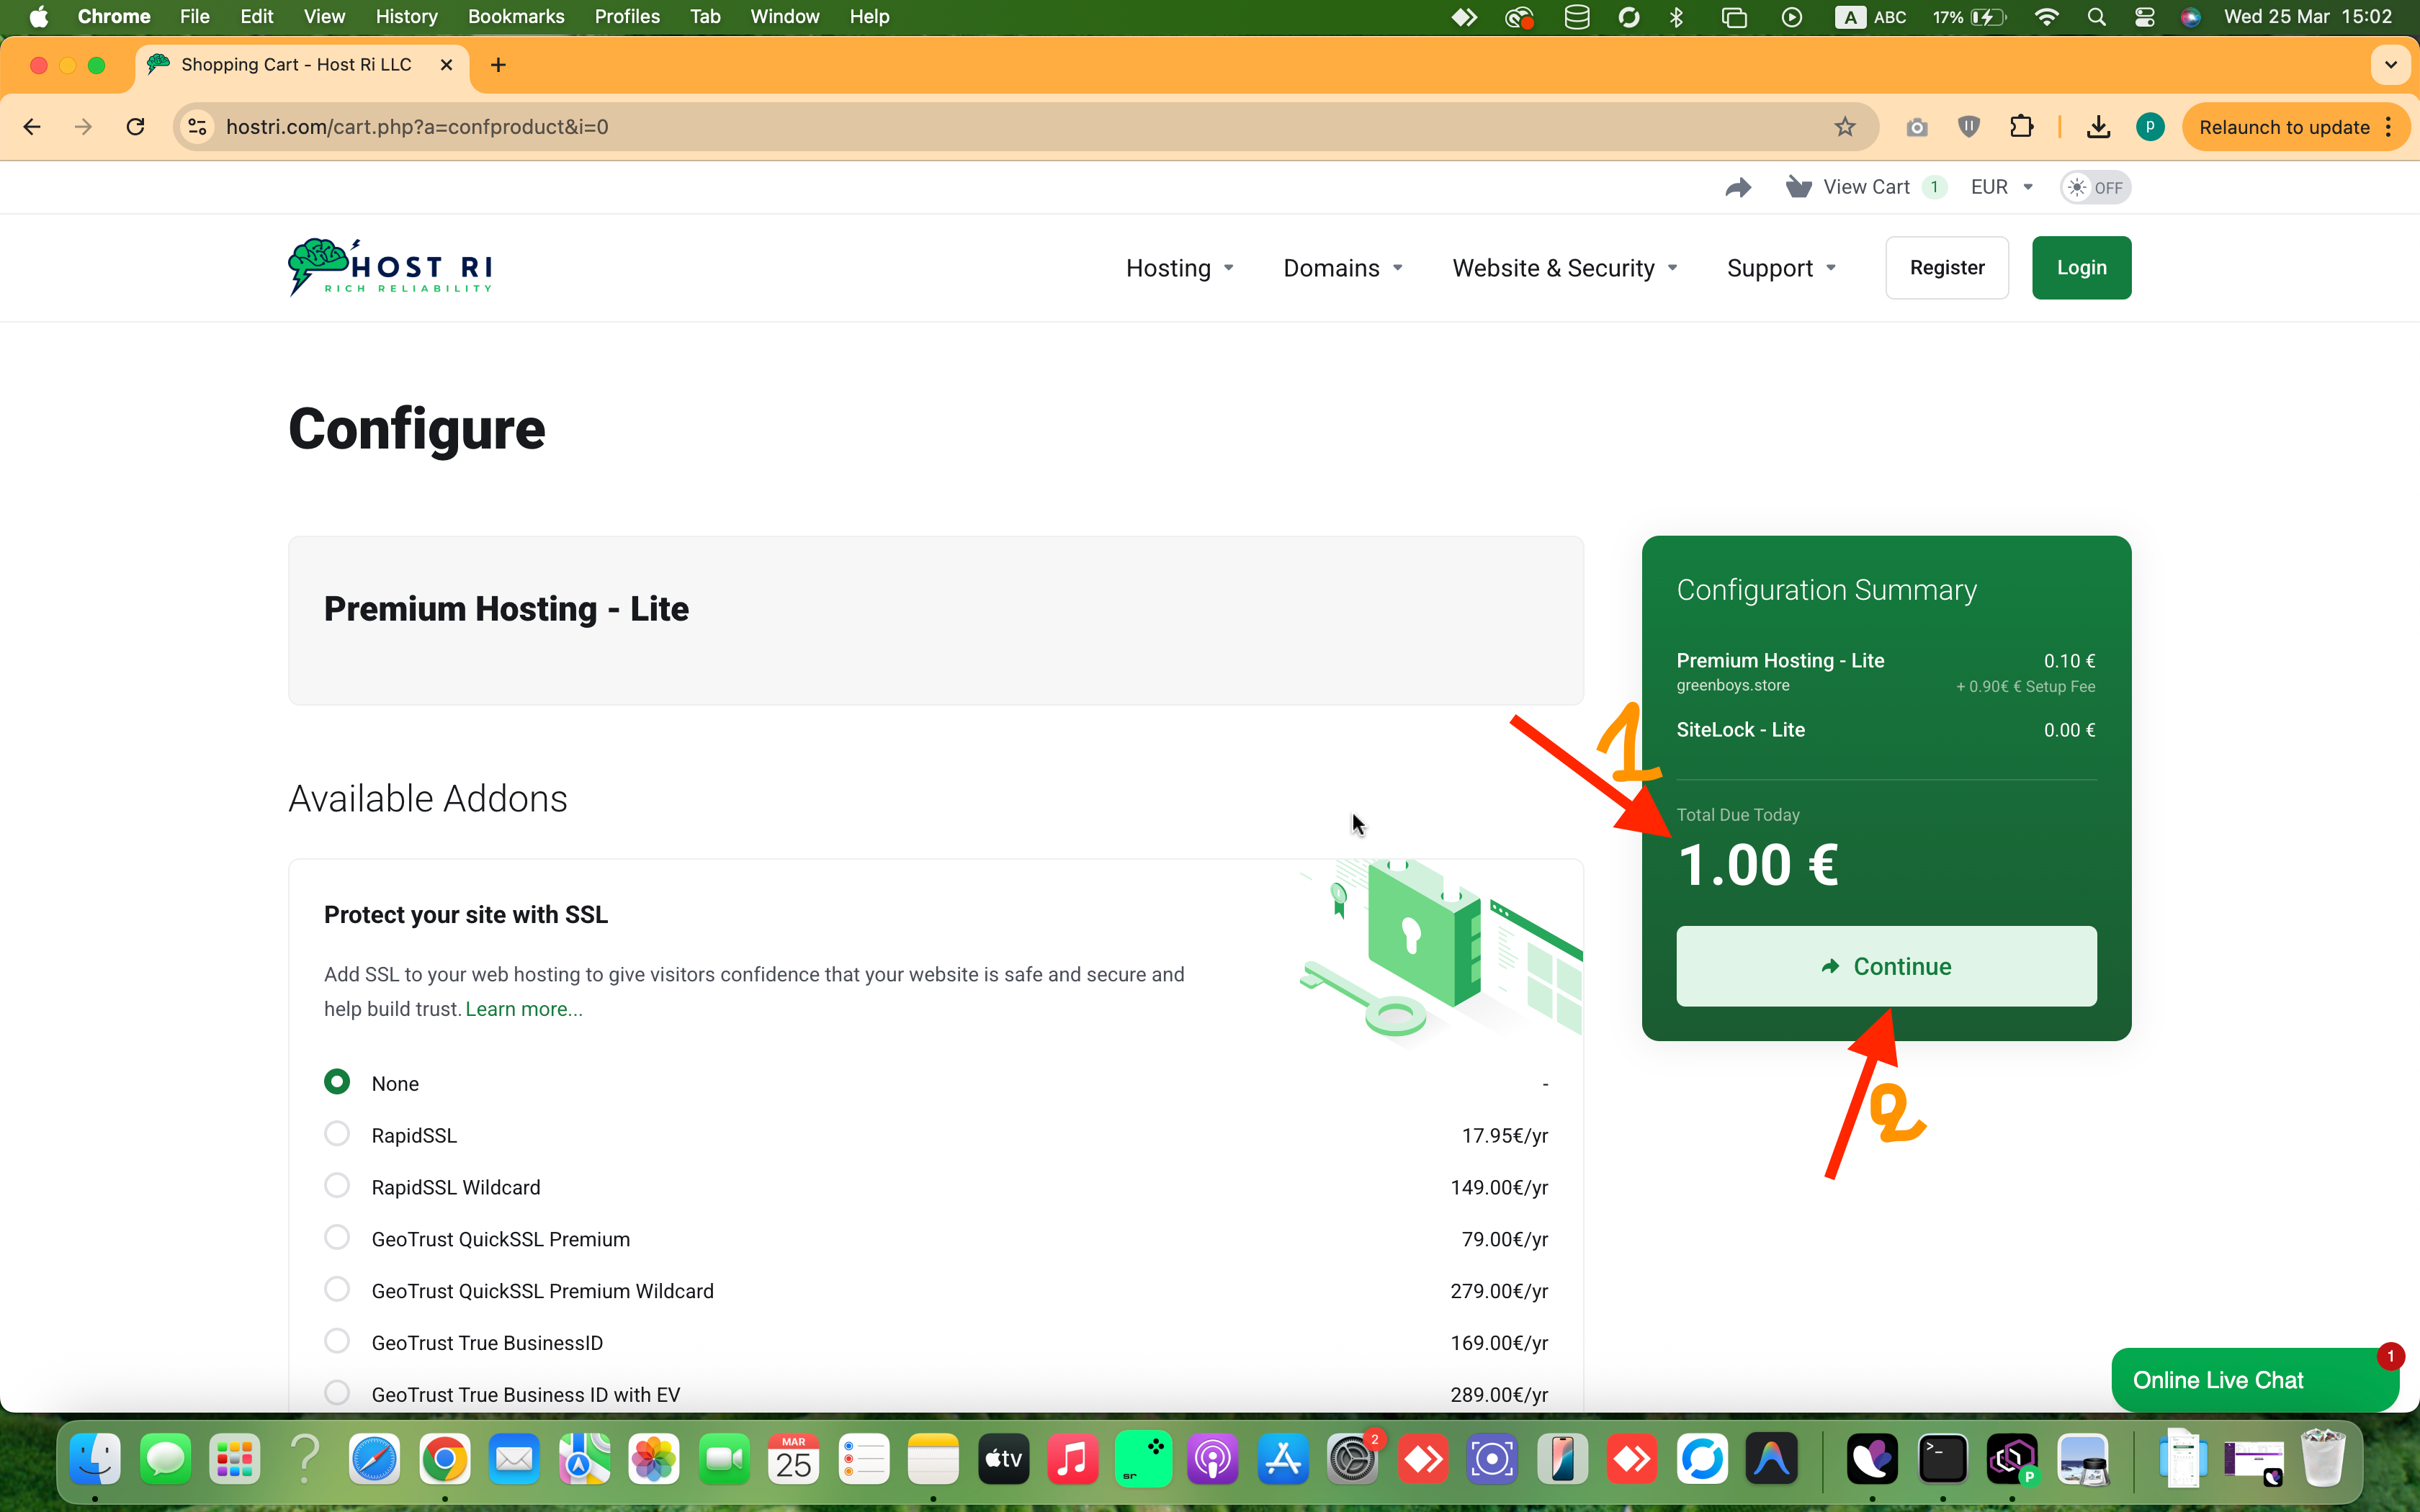The image size is (2420, 1512).
Task: Toggle the dark mode OFF switch
Action: [2095, 187]
